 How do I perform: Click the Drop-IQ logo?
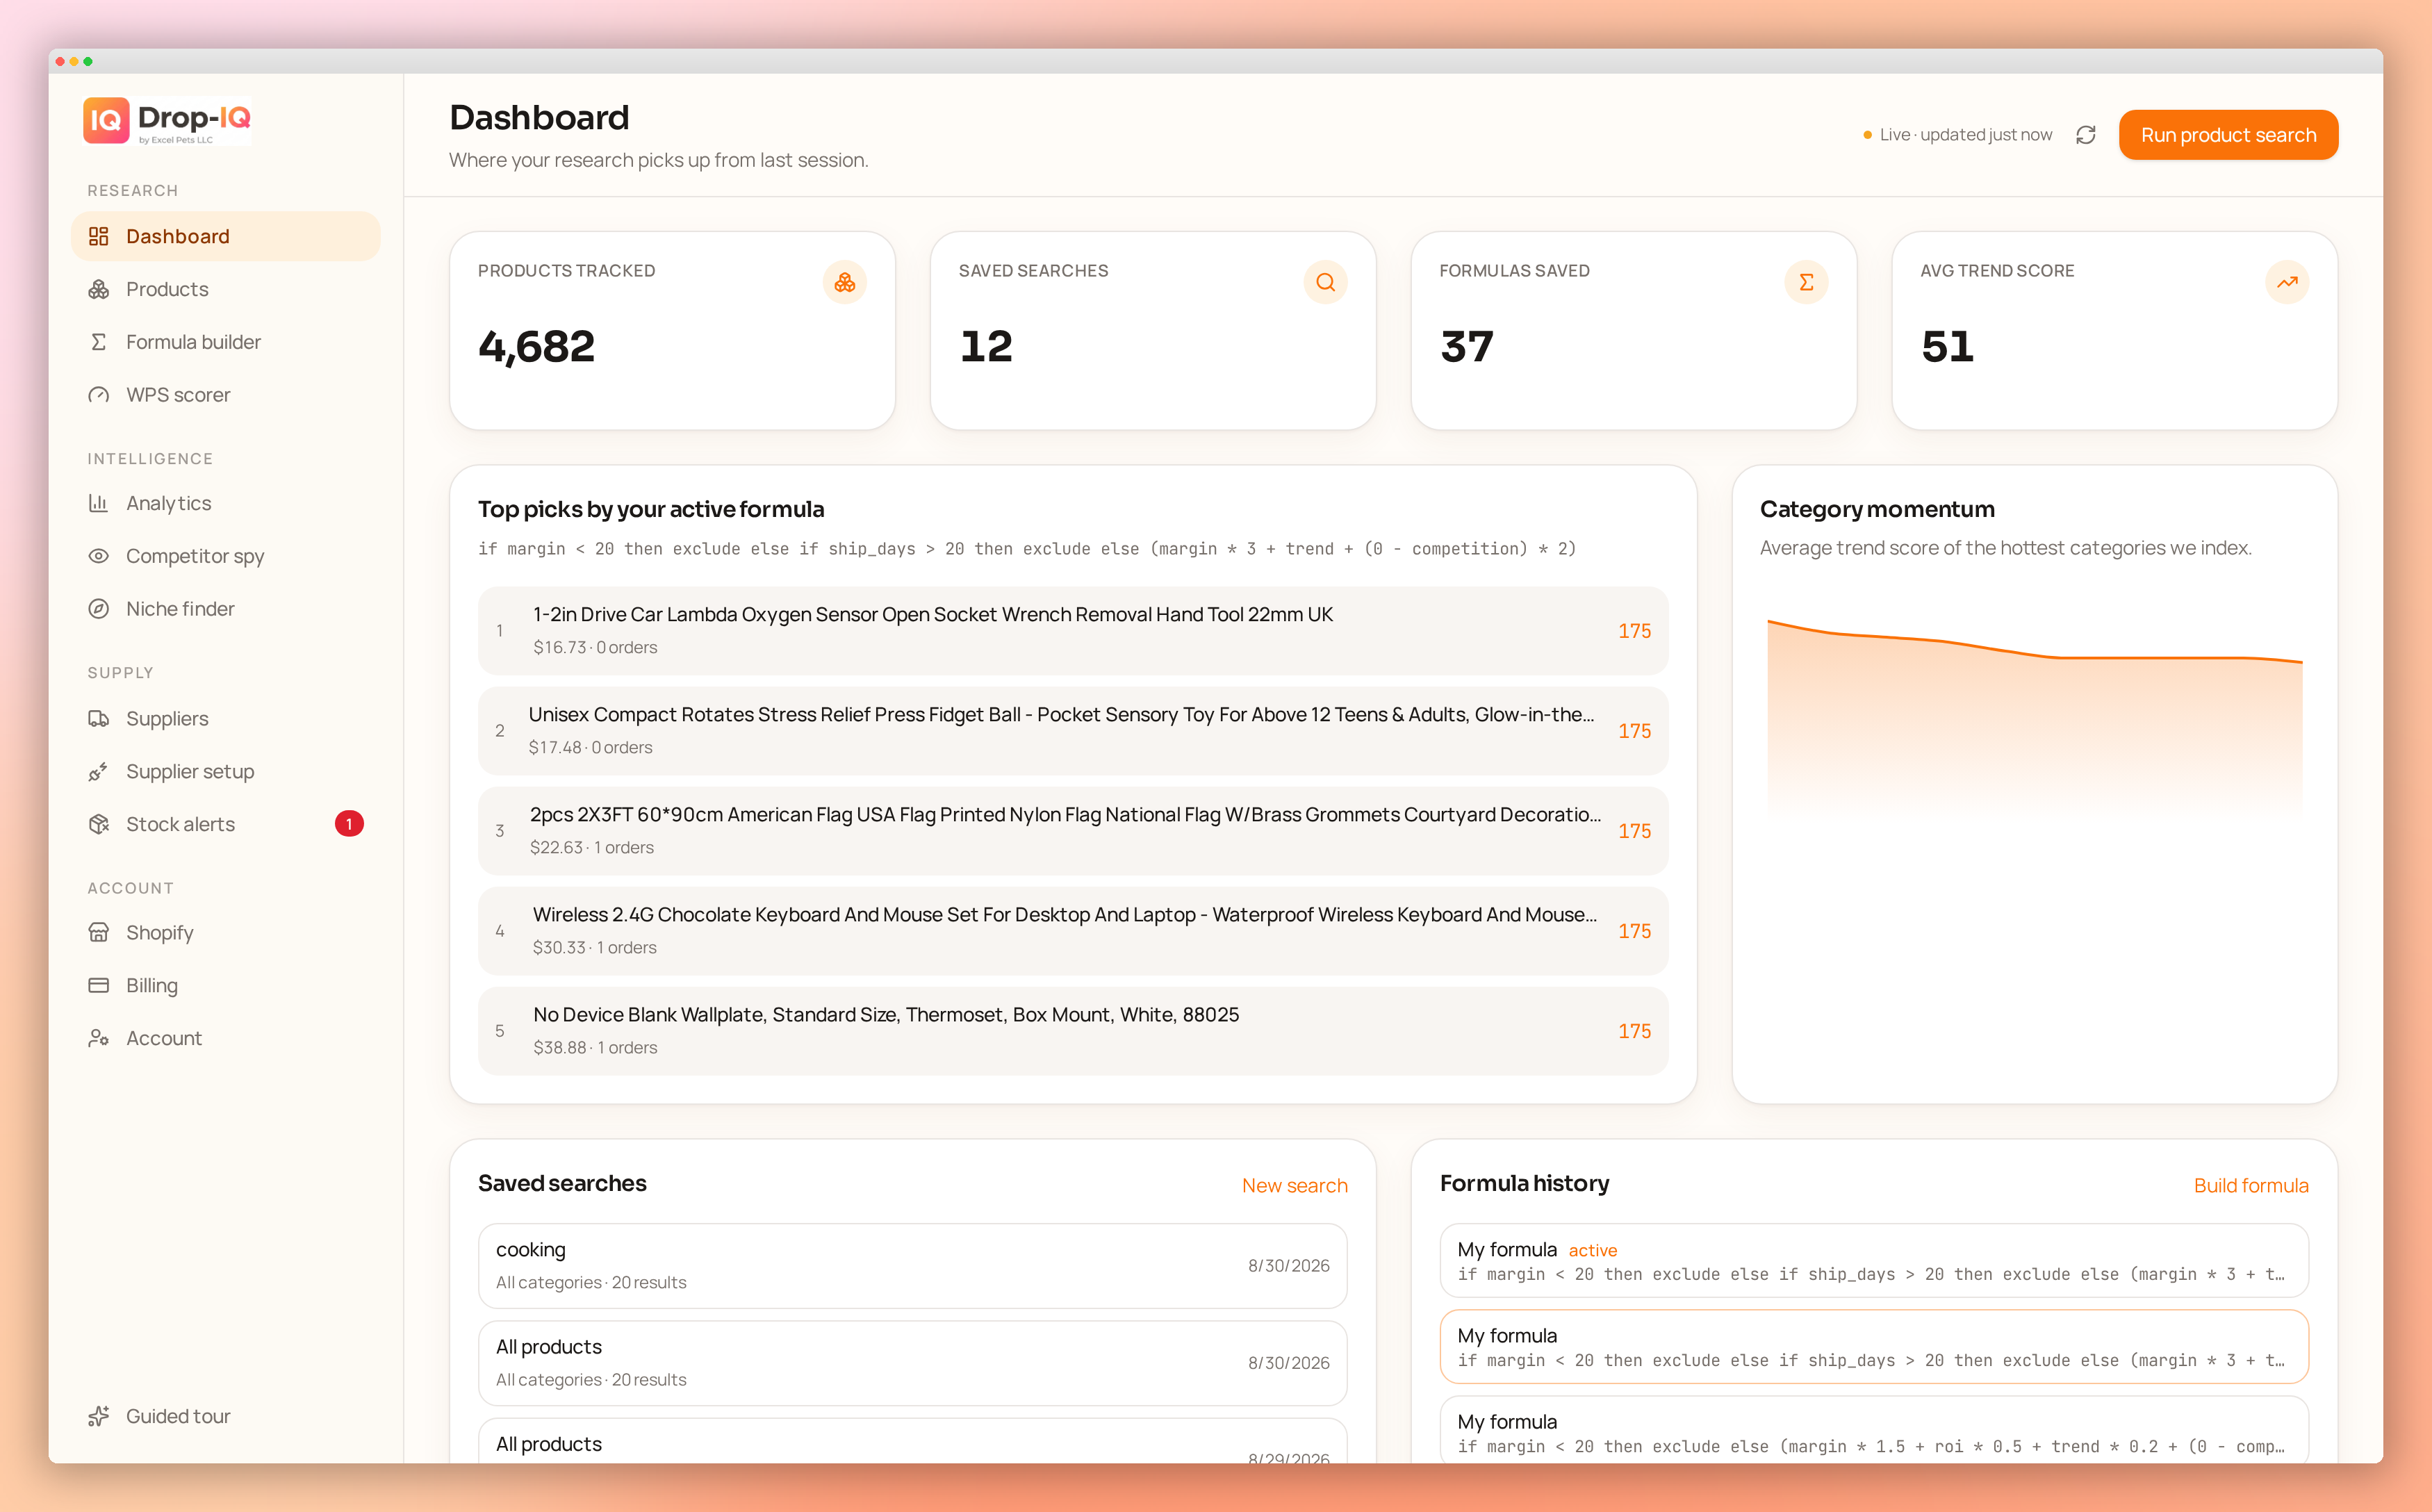click(x=167, y=121)
